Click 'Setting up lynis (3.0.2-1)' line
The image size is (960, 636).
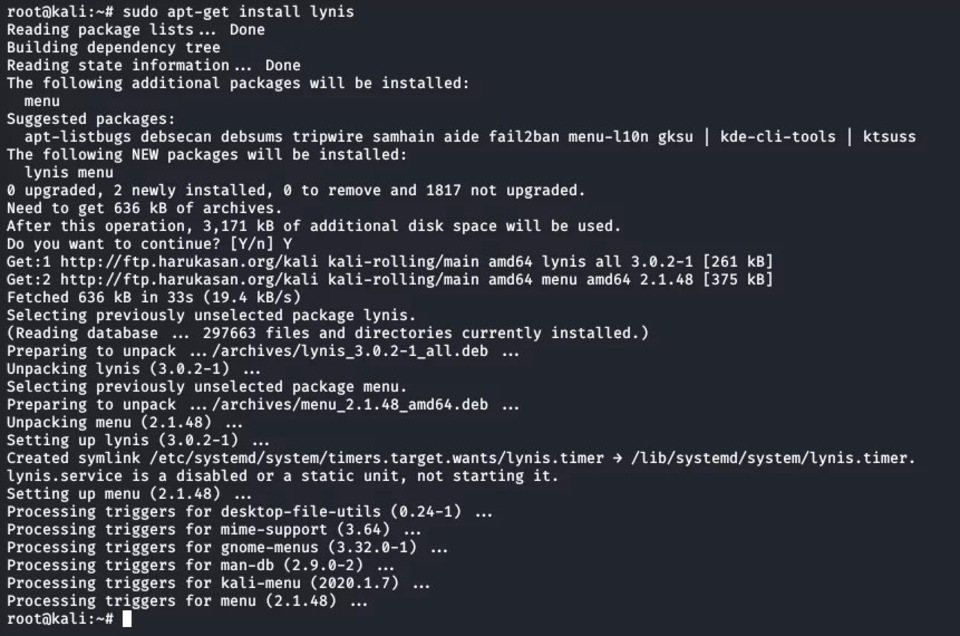[x=138, y=441]
